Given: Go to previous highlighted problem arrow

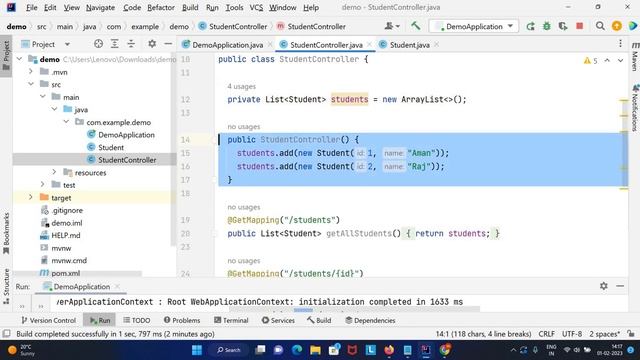Looking at the screenshot, I should 607,60.
